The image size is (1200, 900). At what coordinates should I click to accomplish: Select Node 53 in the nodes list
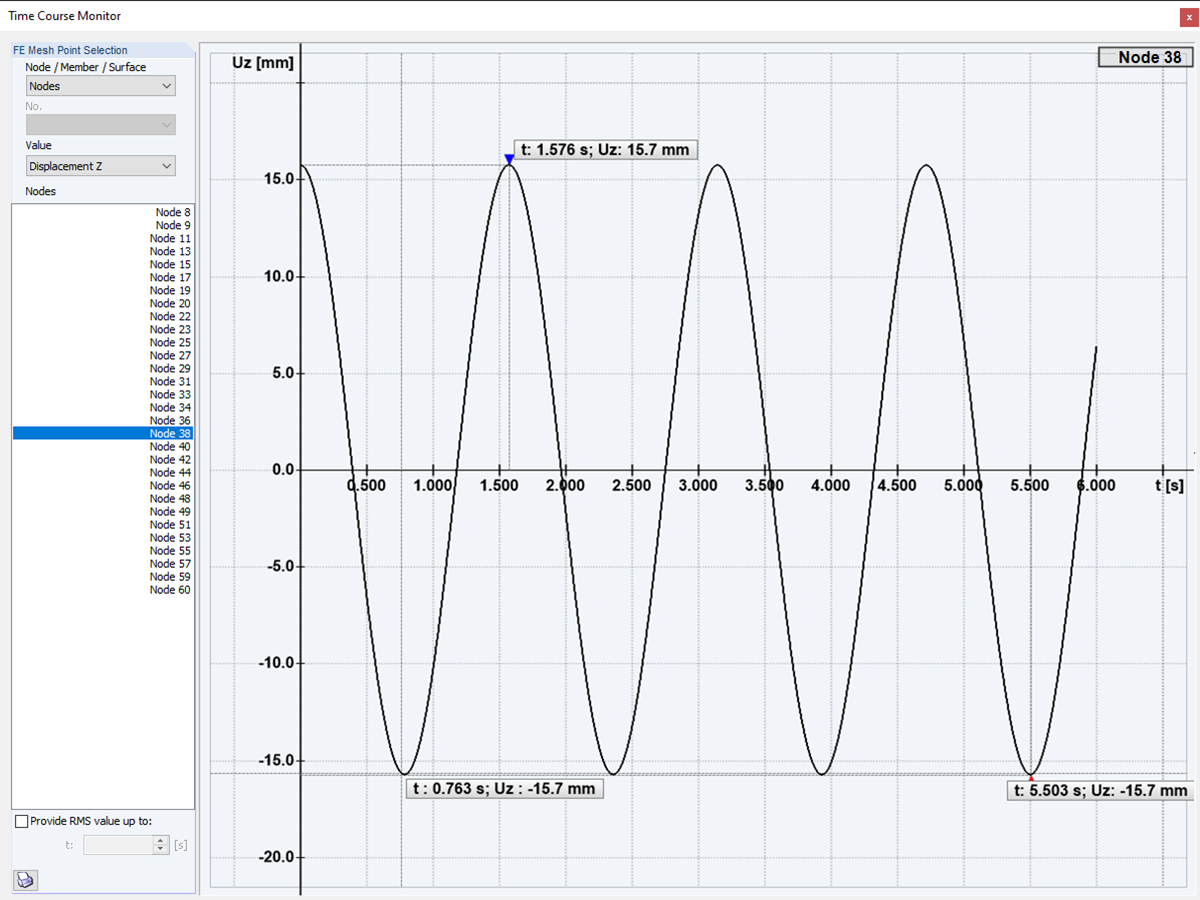102,537
